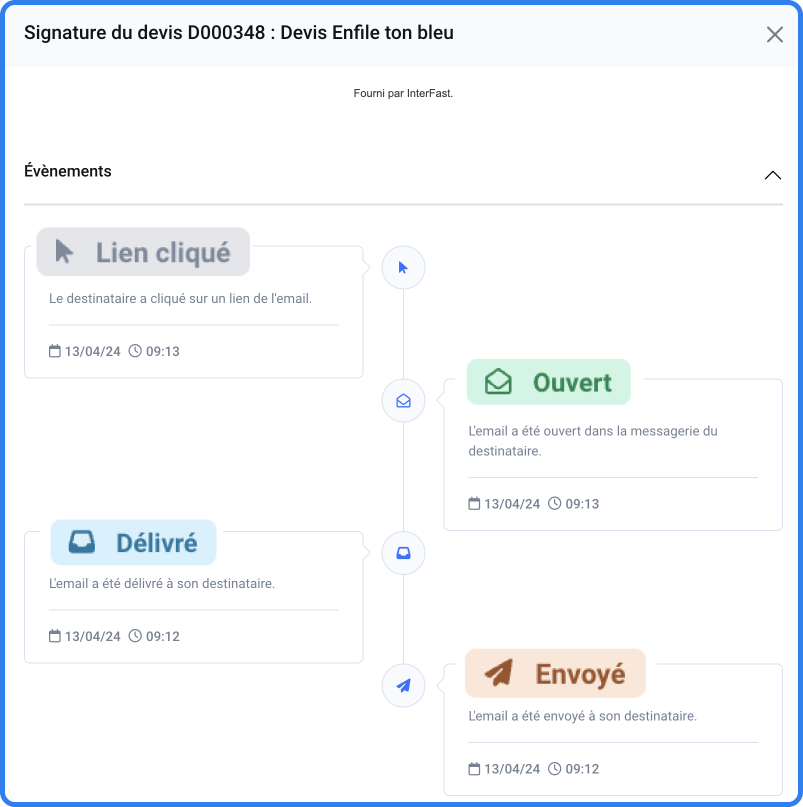Collapse the Évènements section chevron
The width and height of the screenshot is (803, 807).
[773, 176]
